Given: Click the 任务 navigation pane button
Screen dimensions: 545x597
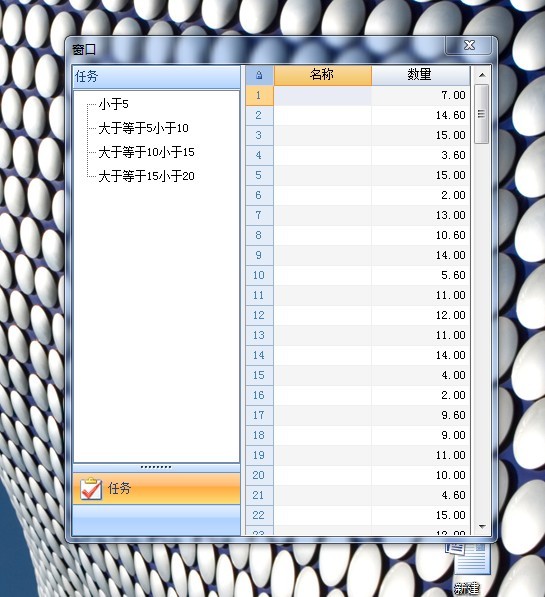Looking at the screenshot, I should pos(156,488).
